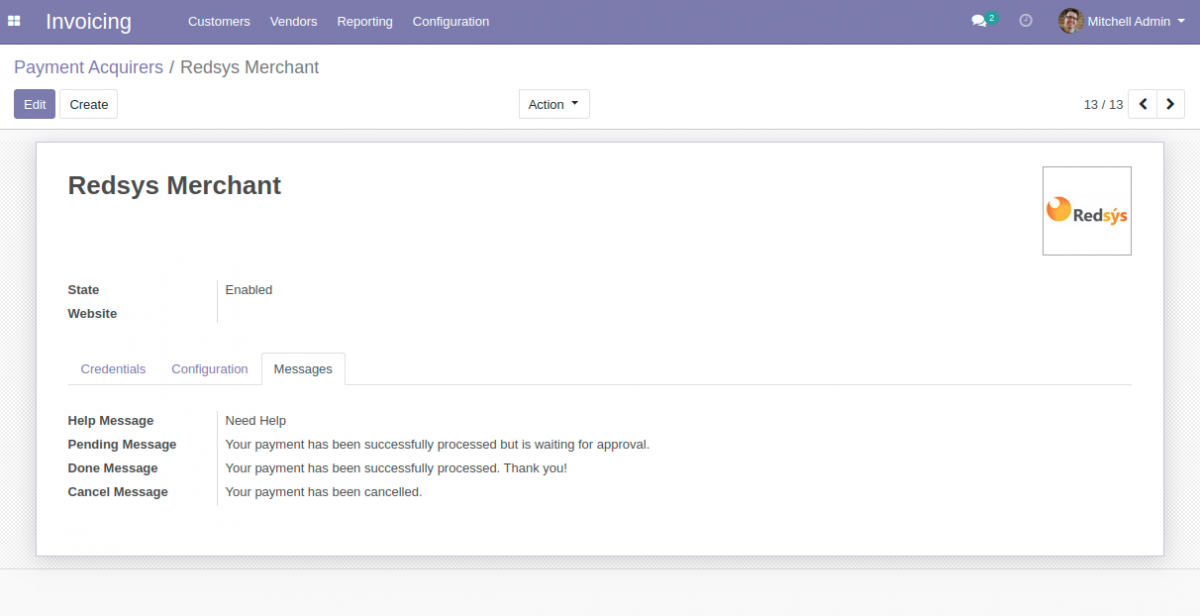Switch to the Credentials tab
The image size is (1200, 616).
[112, 368]
